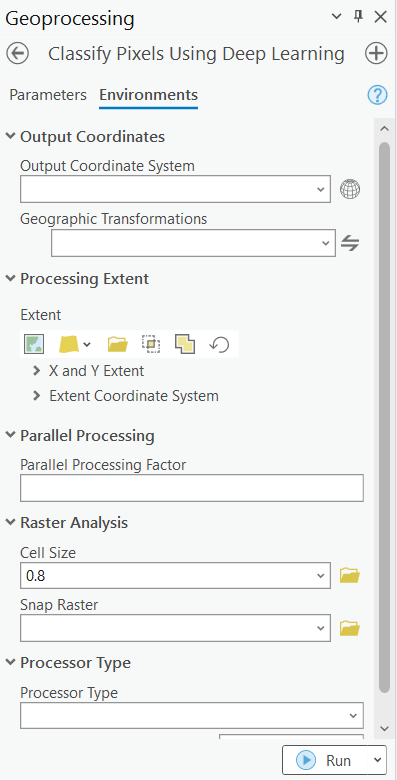The width and height of the screenshot is (397, 780).
Task: Click the intersection of inputs extent icon
Action: point(151,344)
